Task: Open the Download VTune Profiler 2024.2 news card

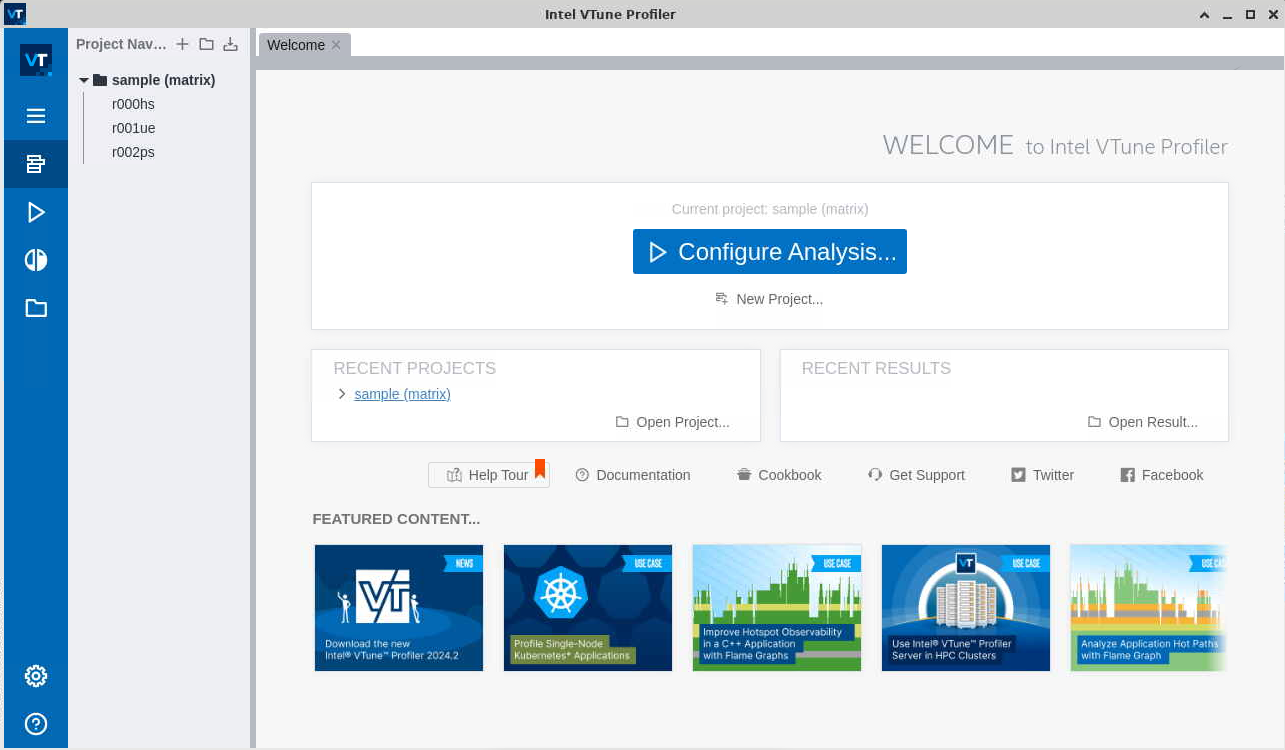Action: coord(399,608)
